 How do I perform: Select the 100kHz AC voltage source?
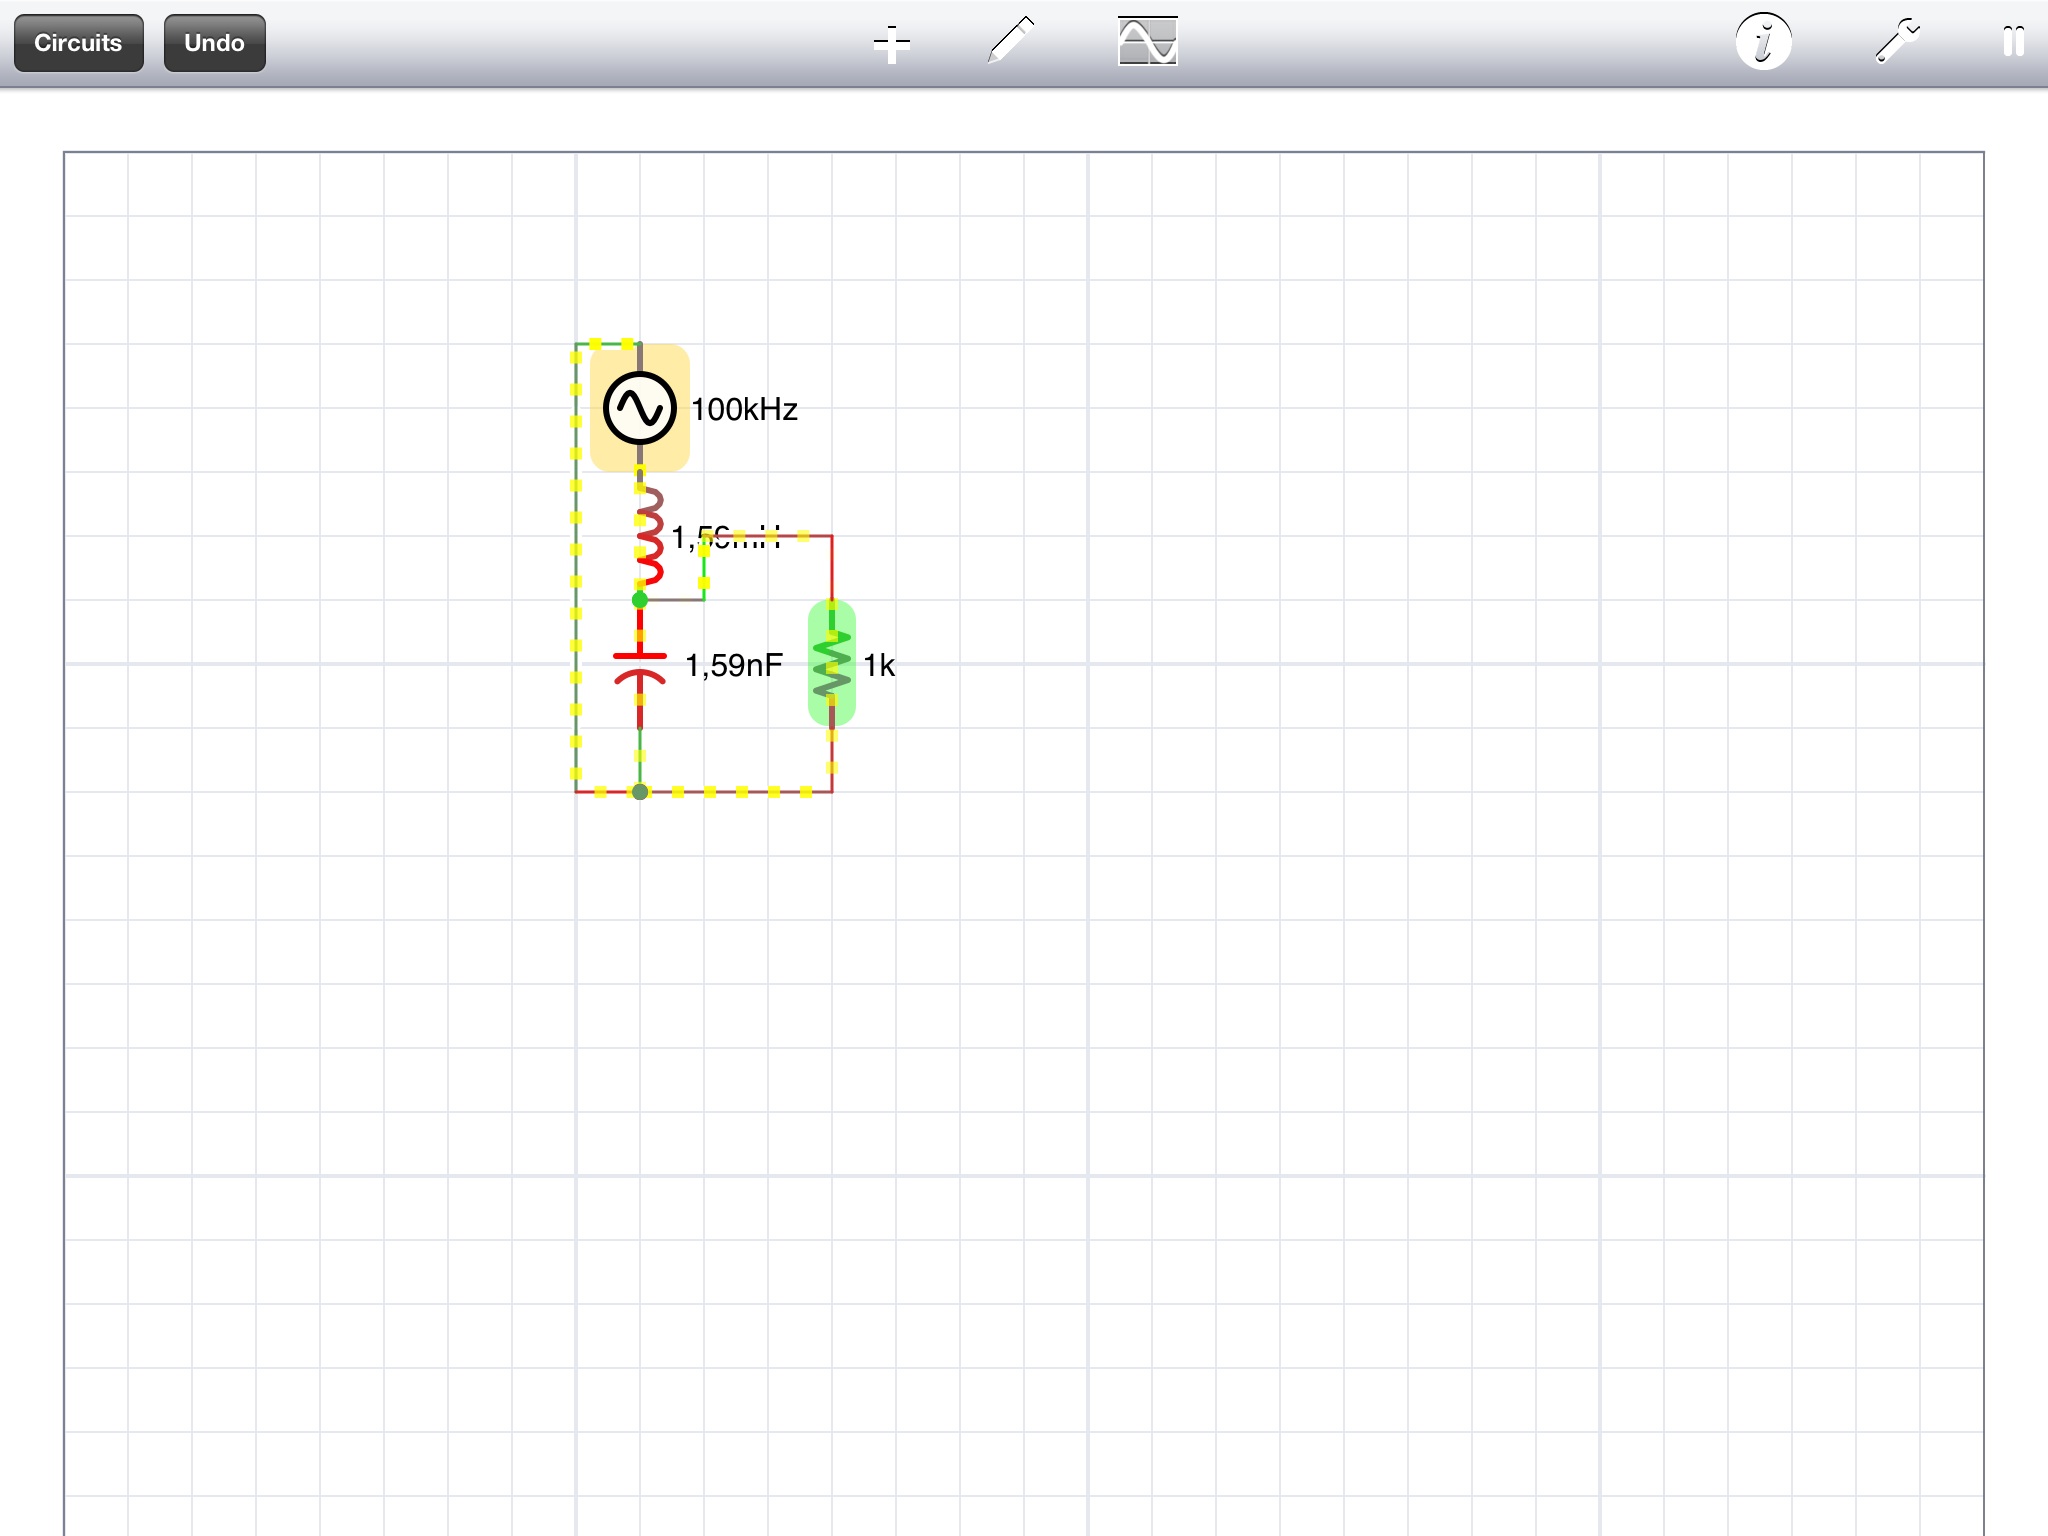tap(640, 408)
